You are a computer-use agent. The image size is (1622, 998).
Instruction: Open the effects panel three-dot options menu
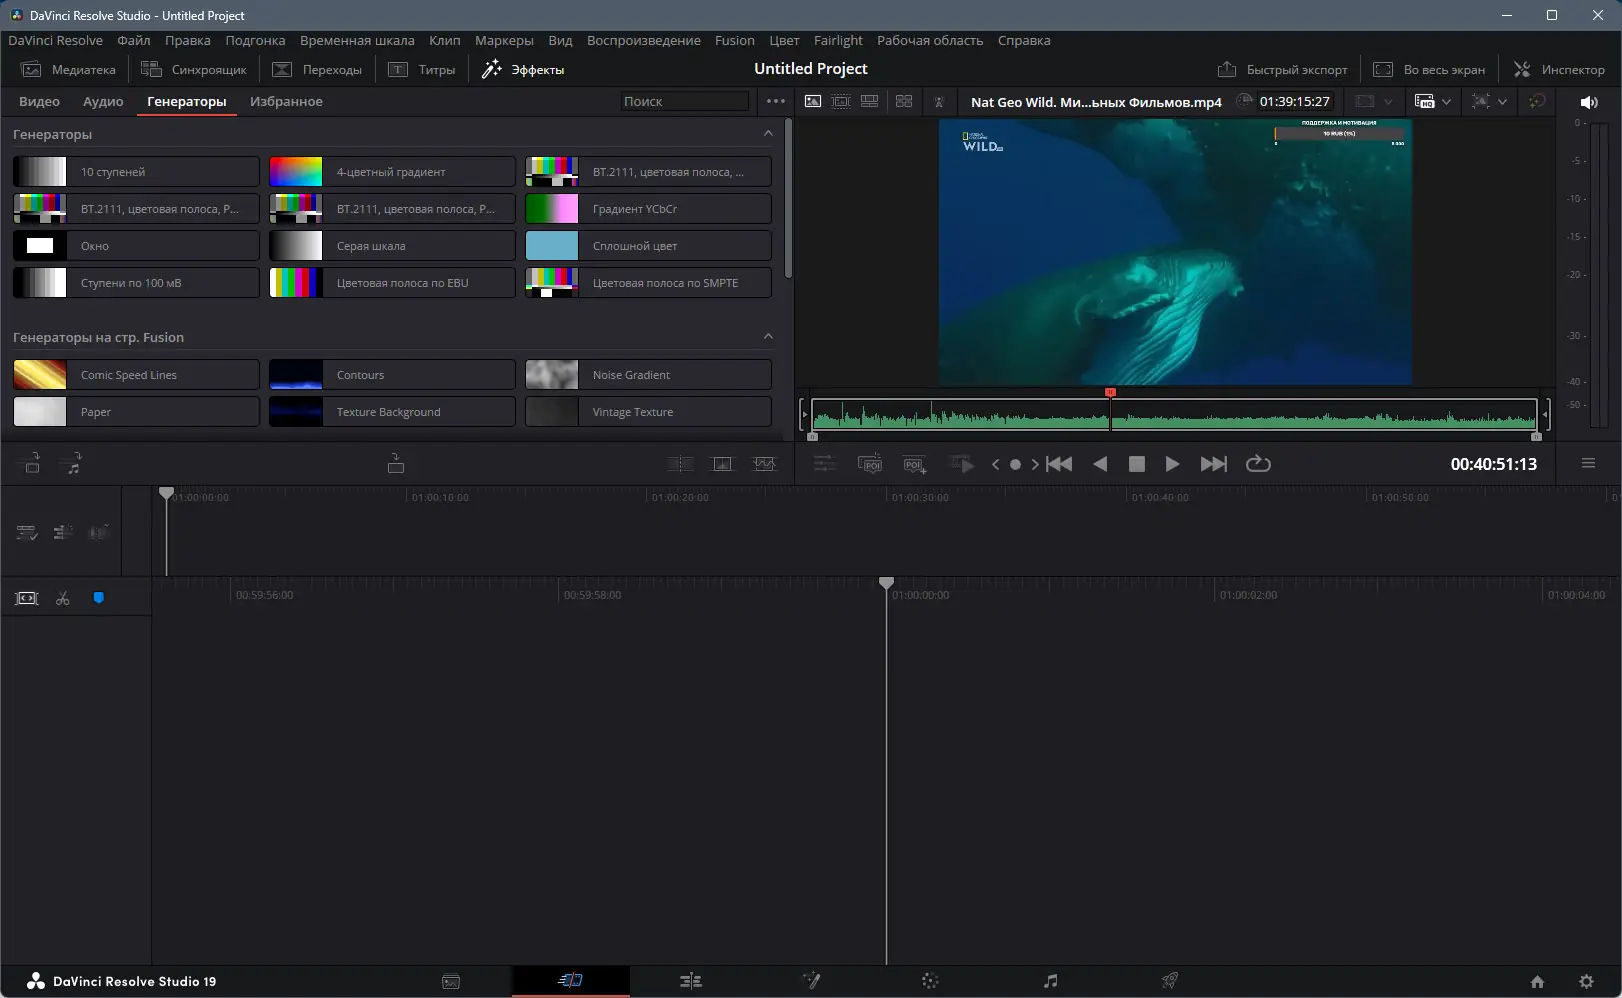775,101
